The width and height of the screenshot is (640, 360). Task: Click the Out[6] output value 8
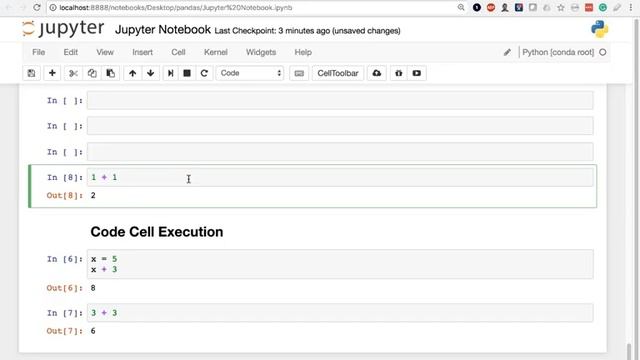(x=93, y=288)
